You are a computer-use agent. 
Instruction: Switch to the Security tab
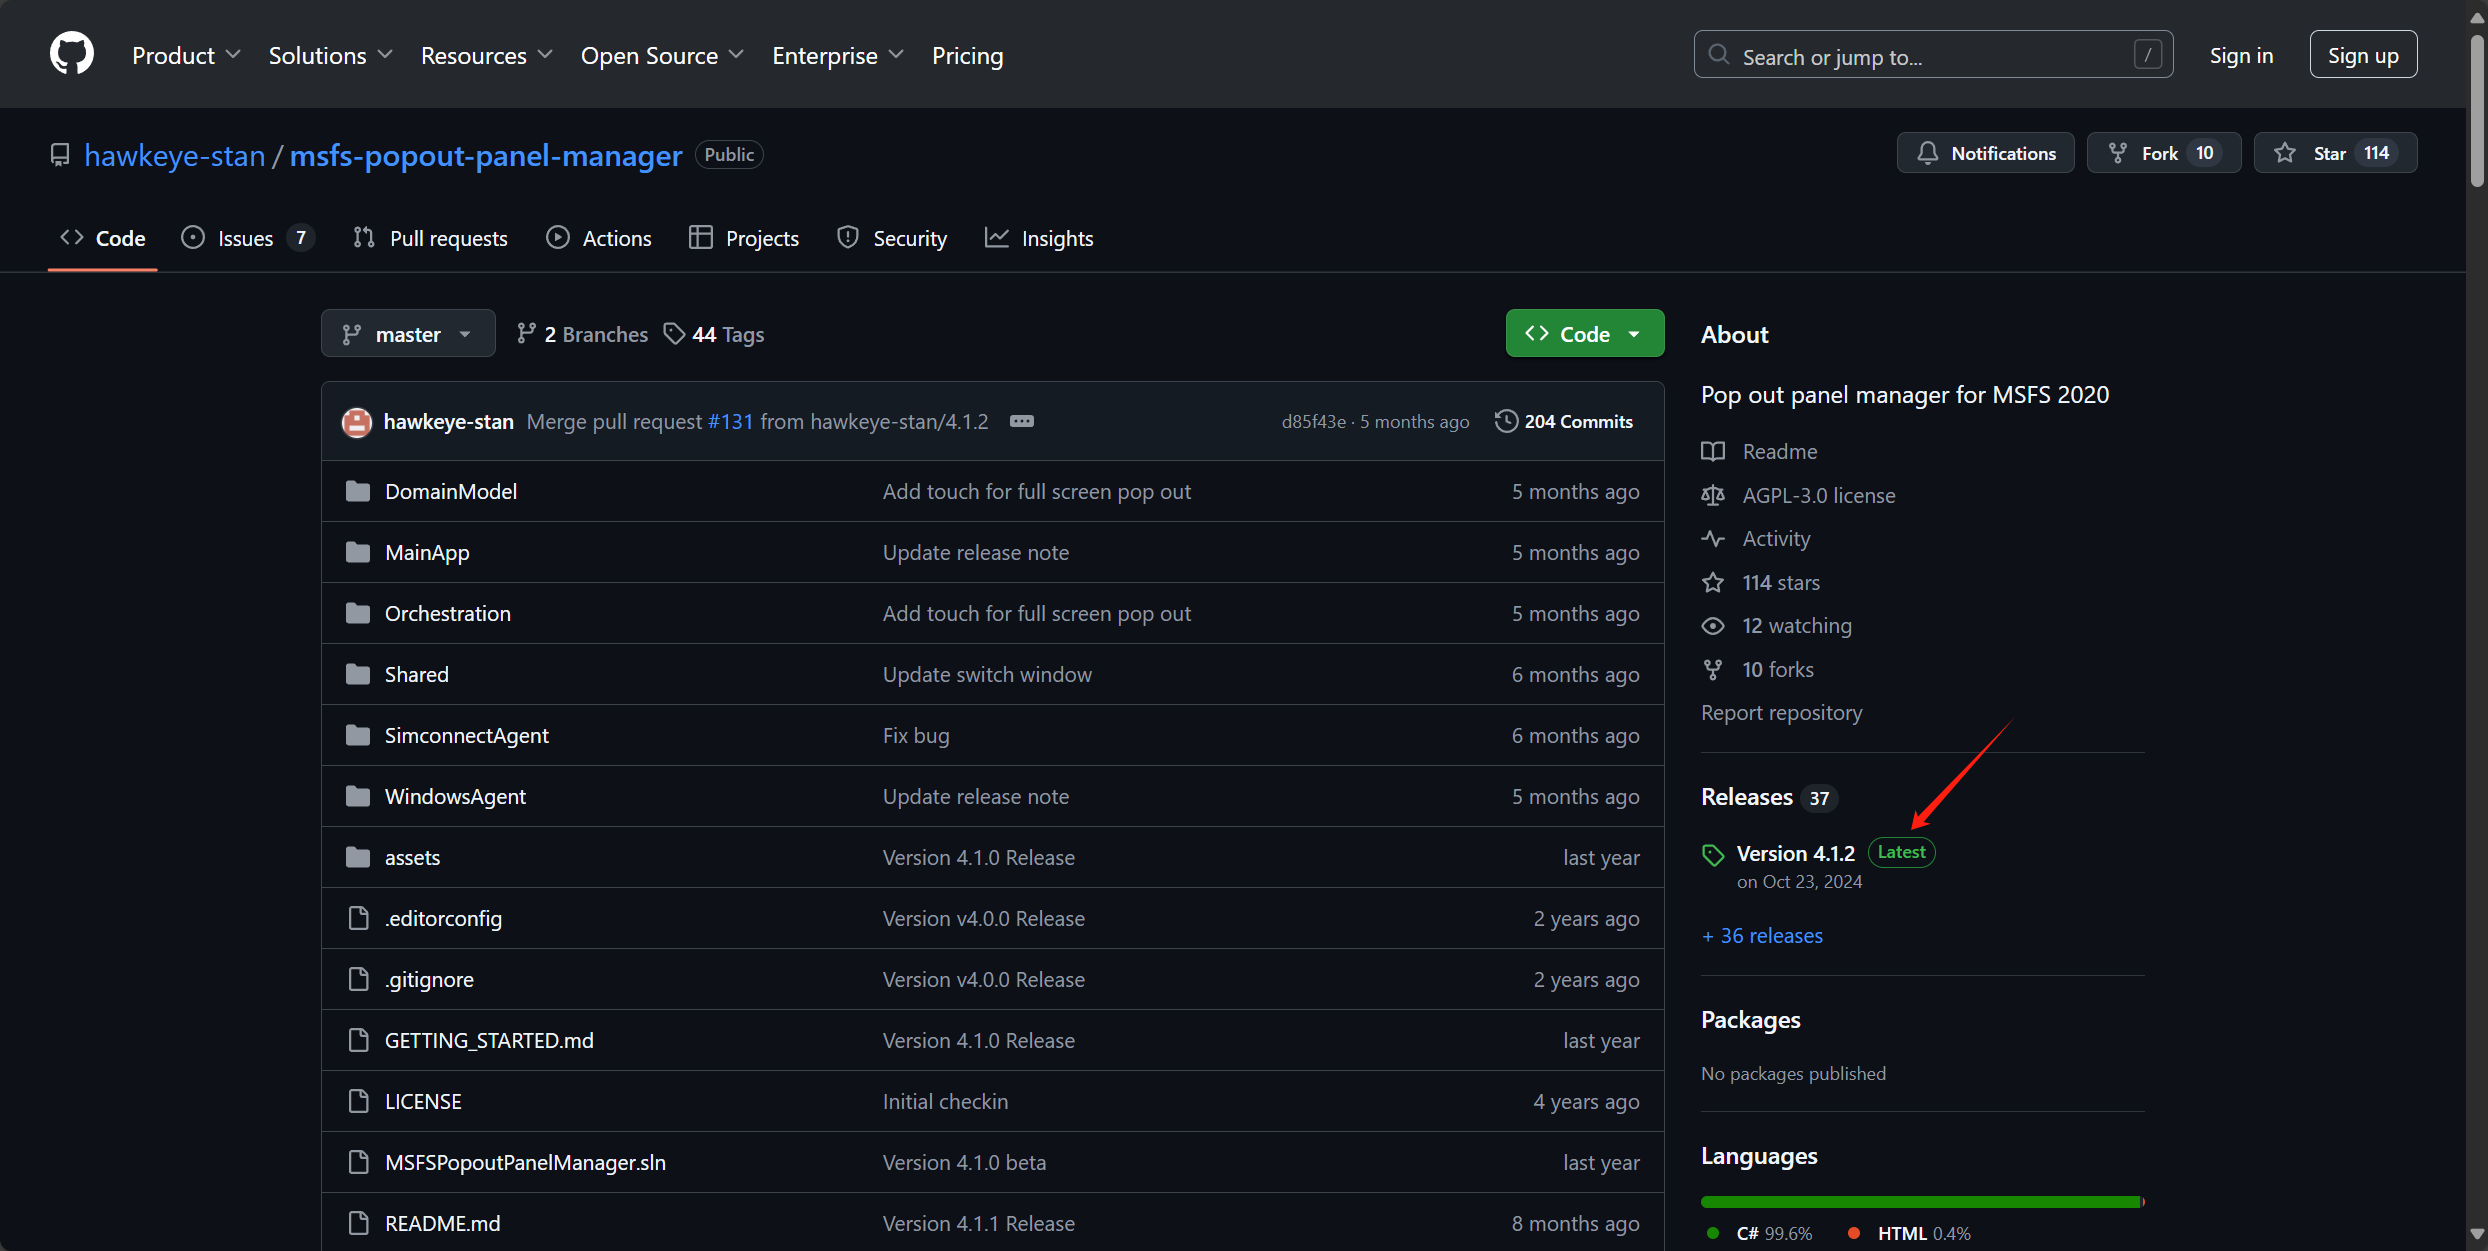(892, 238)
